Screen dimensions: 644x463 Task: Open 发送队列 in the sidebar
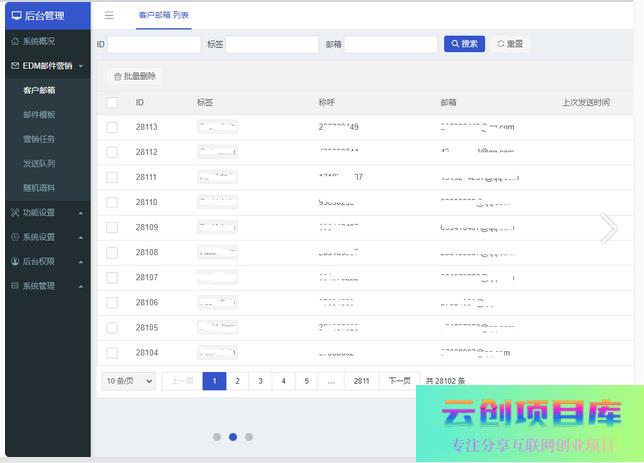48,164
